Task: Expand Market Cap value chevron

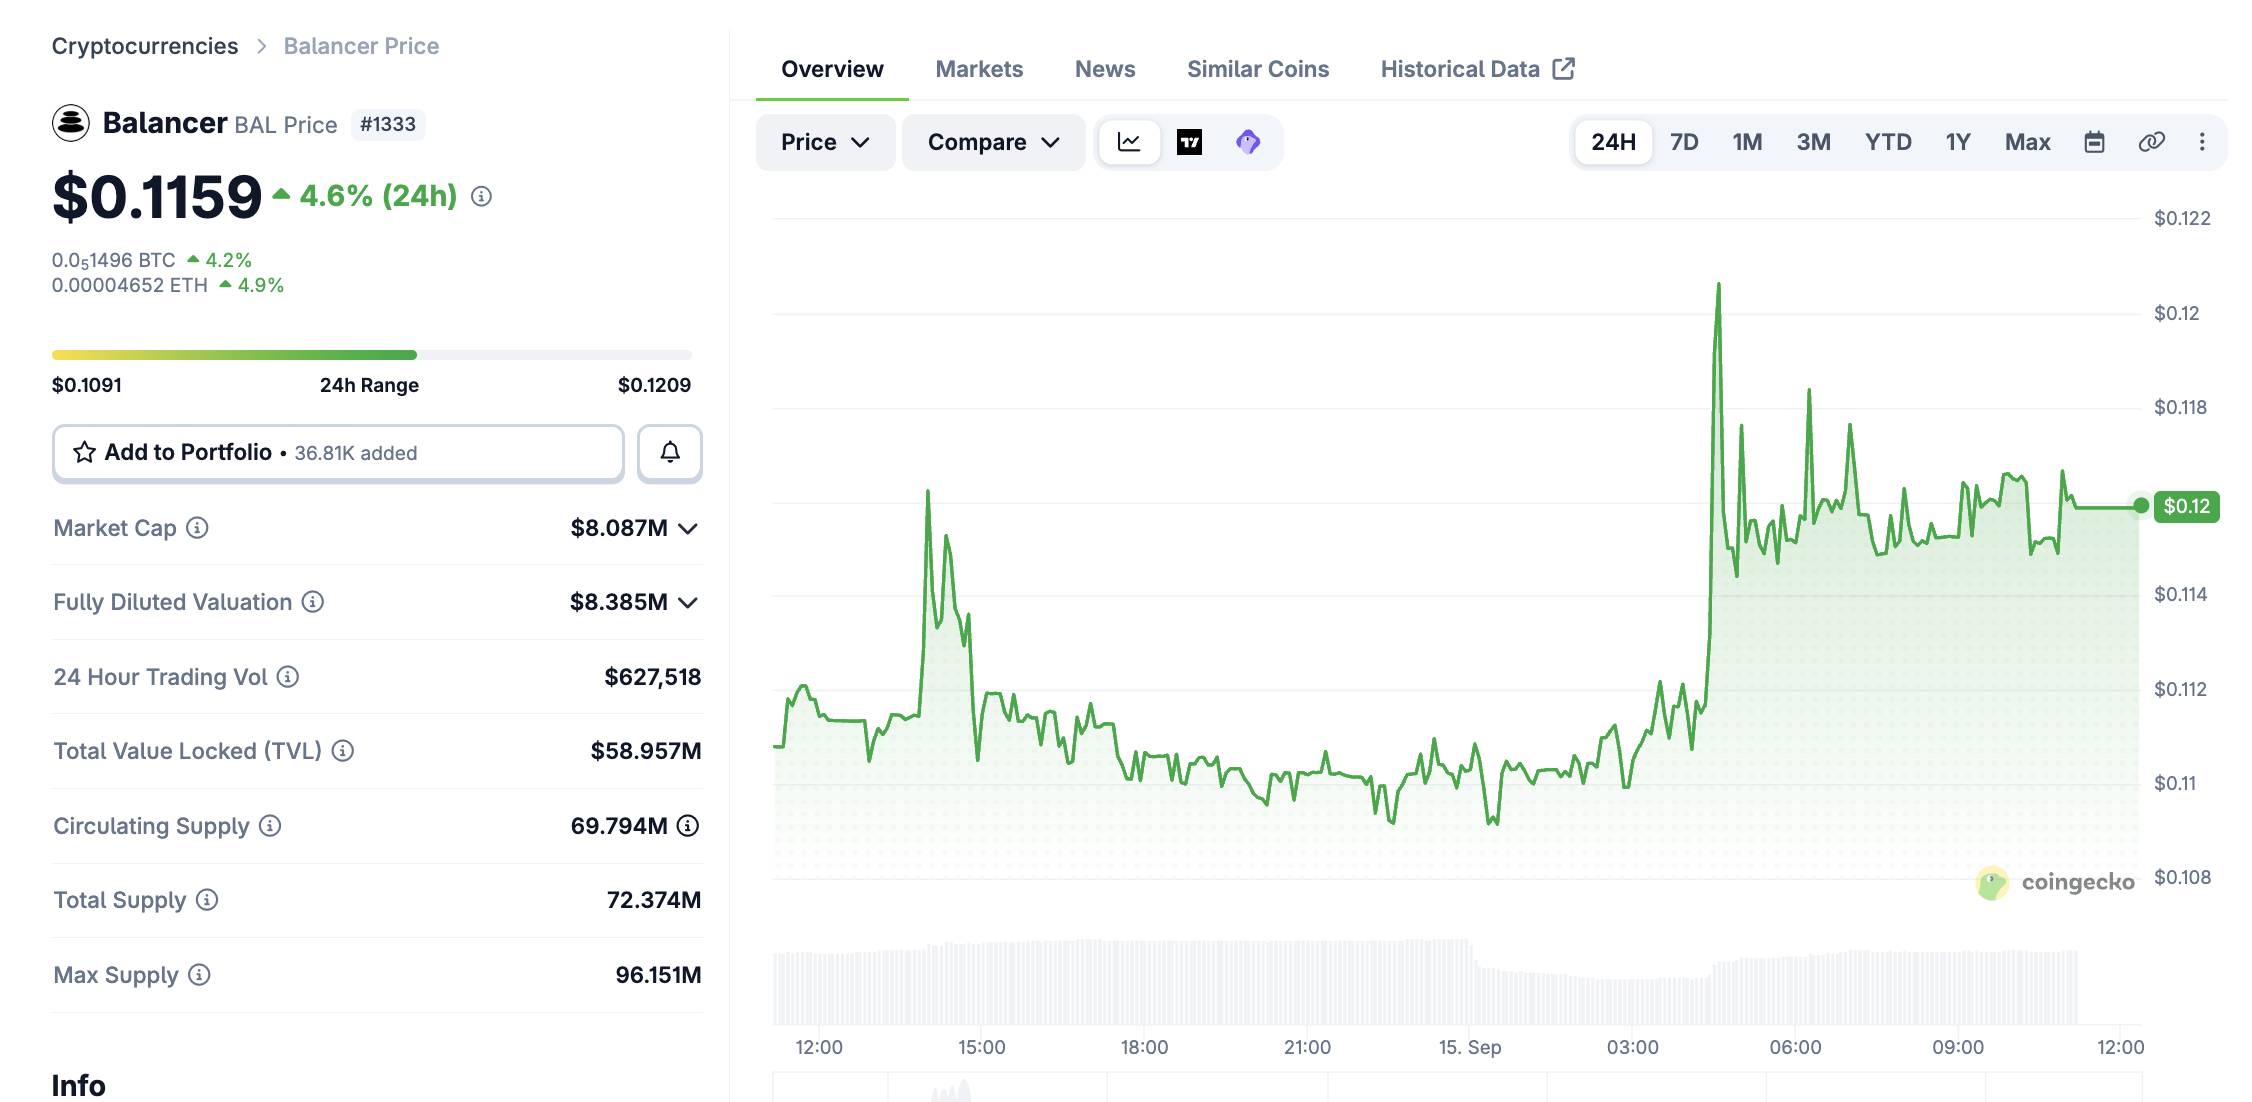Action: click(688, 529)
